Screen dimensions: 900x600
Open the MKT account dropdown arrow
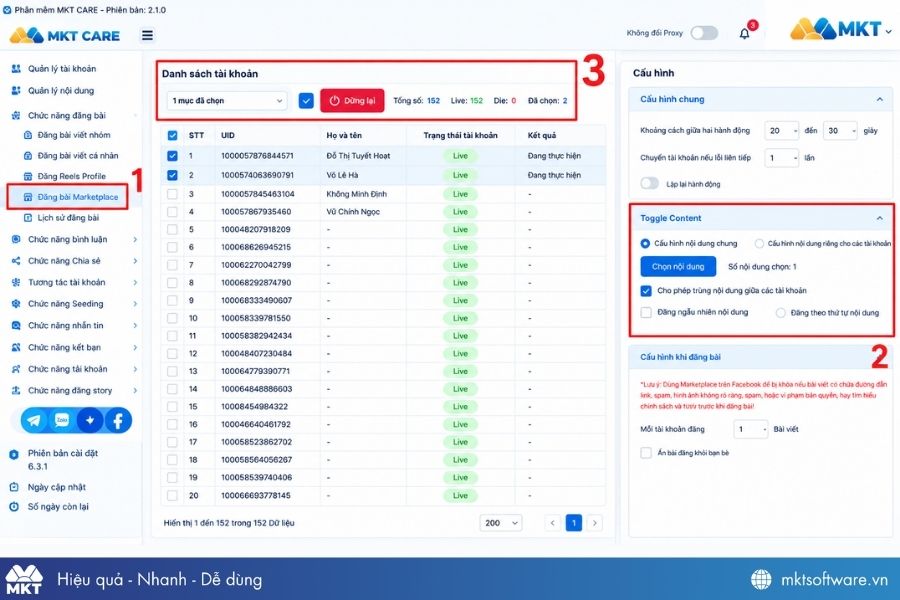point(889,31)
